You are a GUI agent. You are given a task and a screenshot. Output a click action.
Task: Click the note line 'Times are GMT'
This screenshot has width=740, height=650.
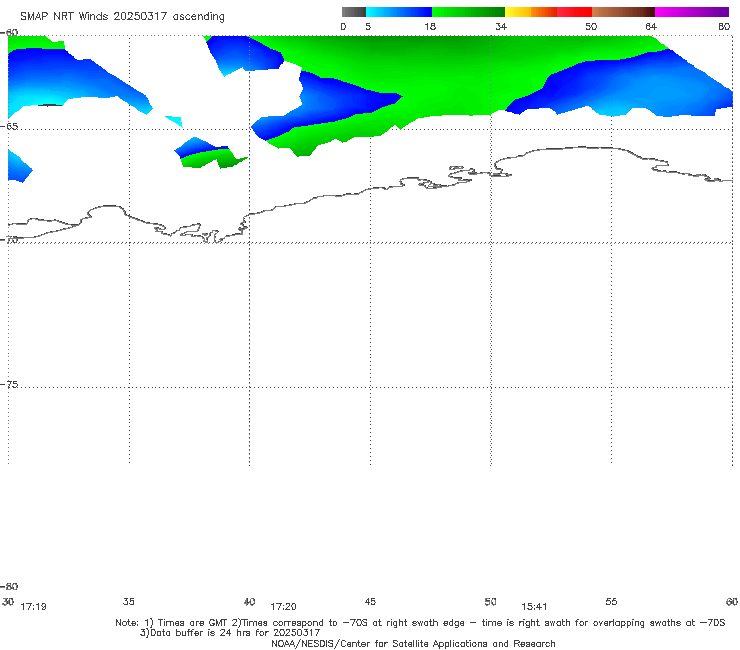pos(193,623)
